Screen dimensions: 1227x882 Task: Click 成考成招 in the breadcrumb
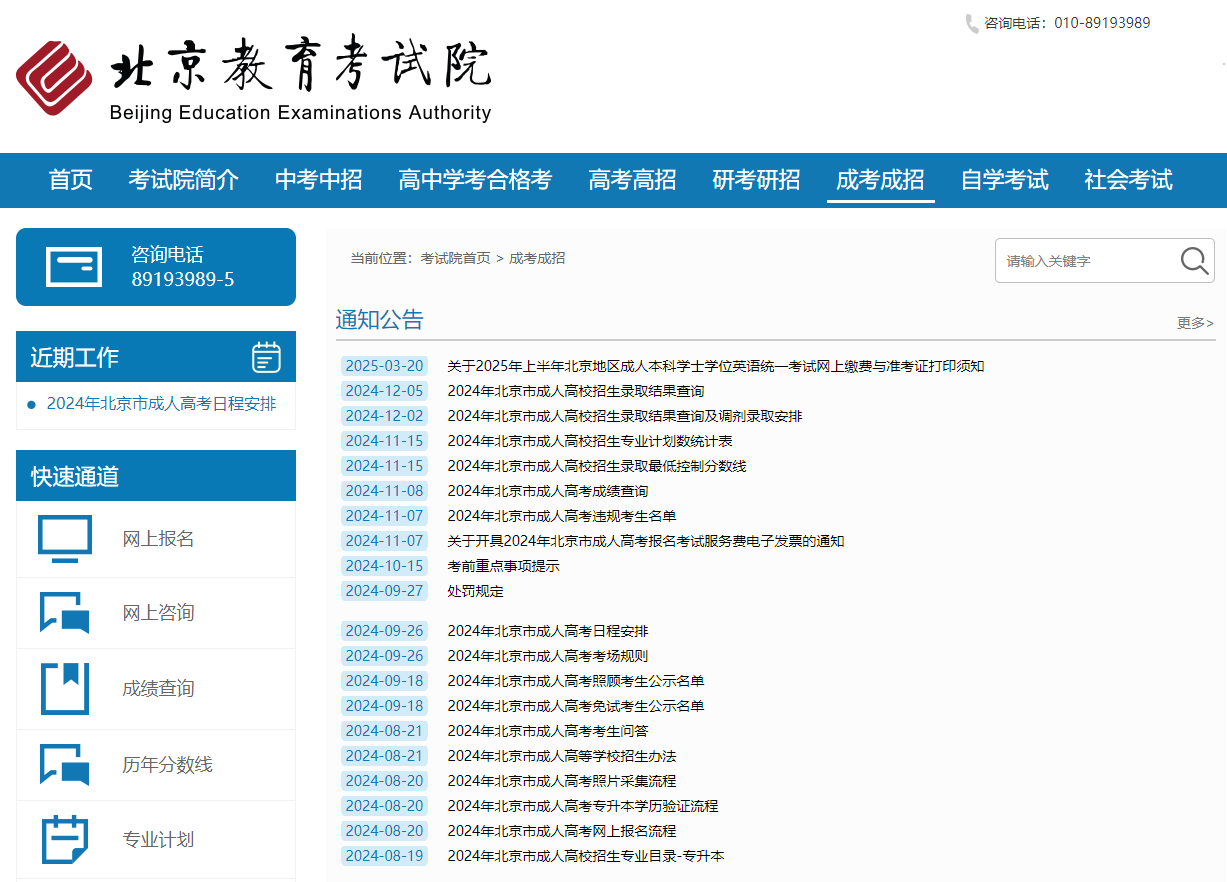537,258
